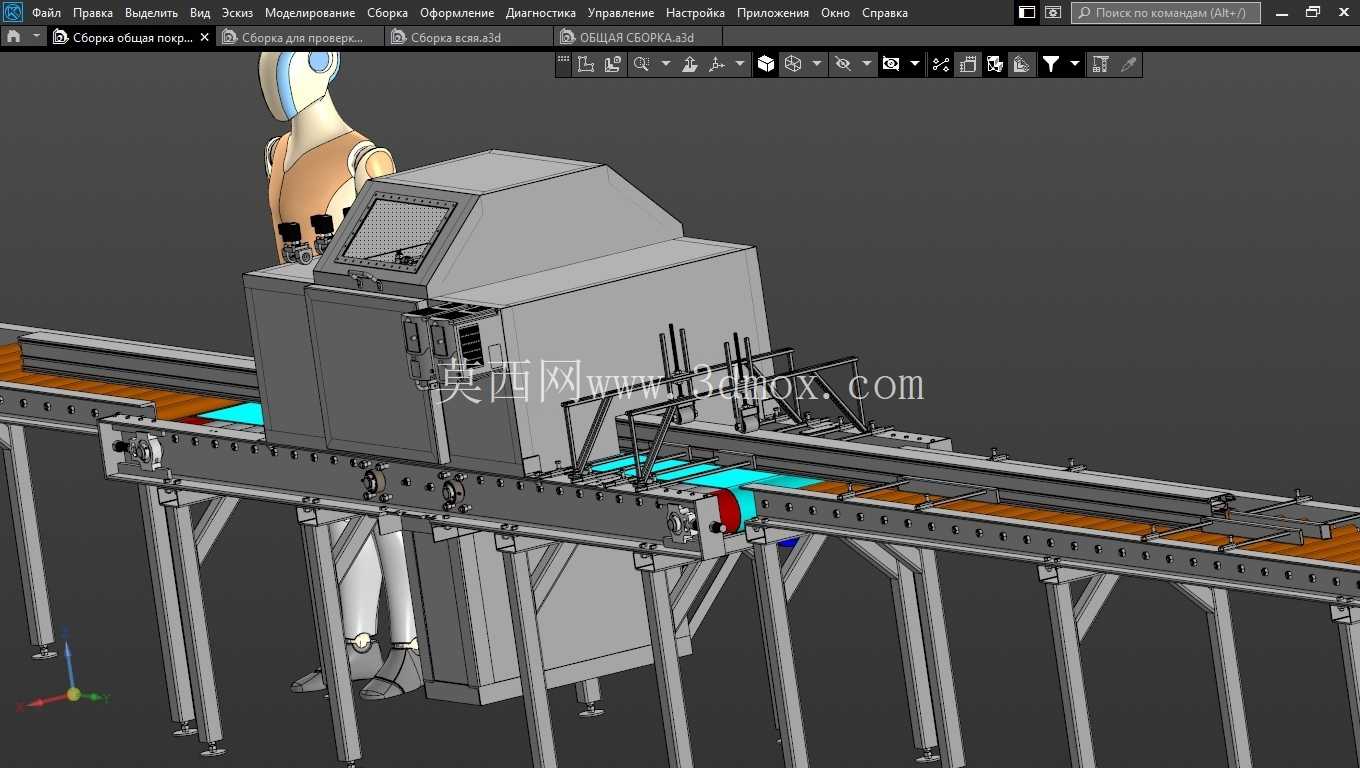Viewport: 1360px width, 768px height.
Task: Switch to Сборка всяя.a3d tab
Action: pos(468,37)
